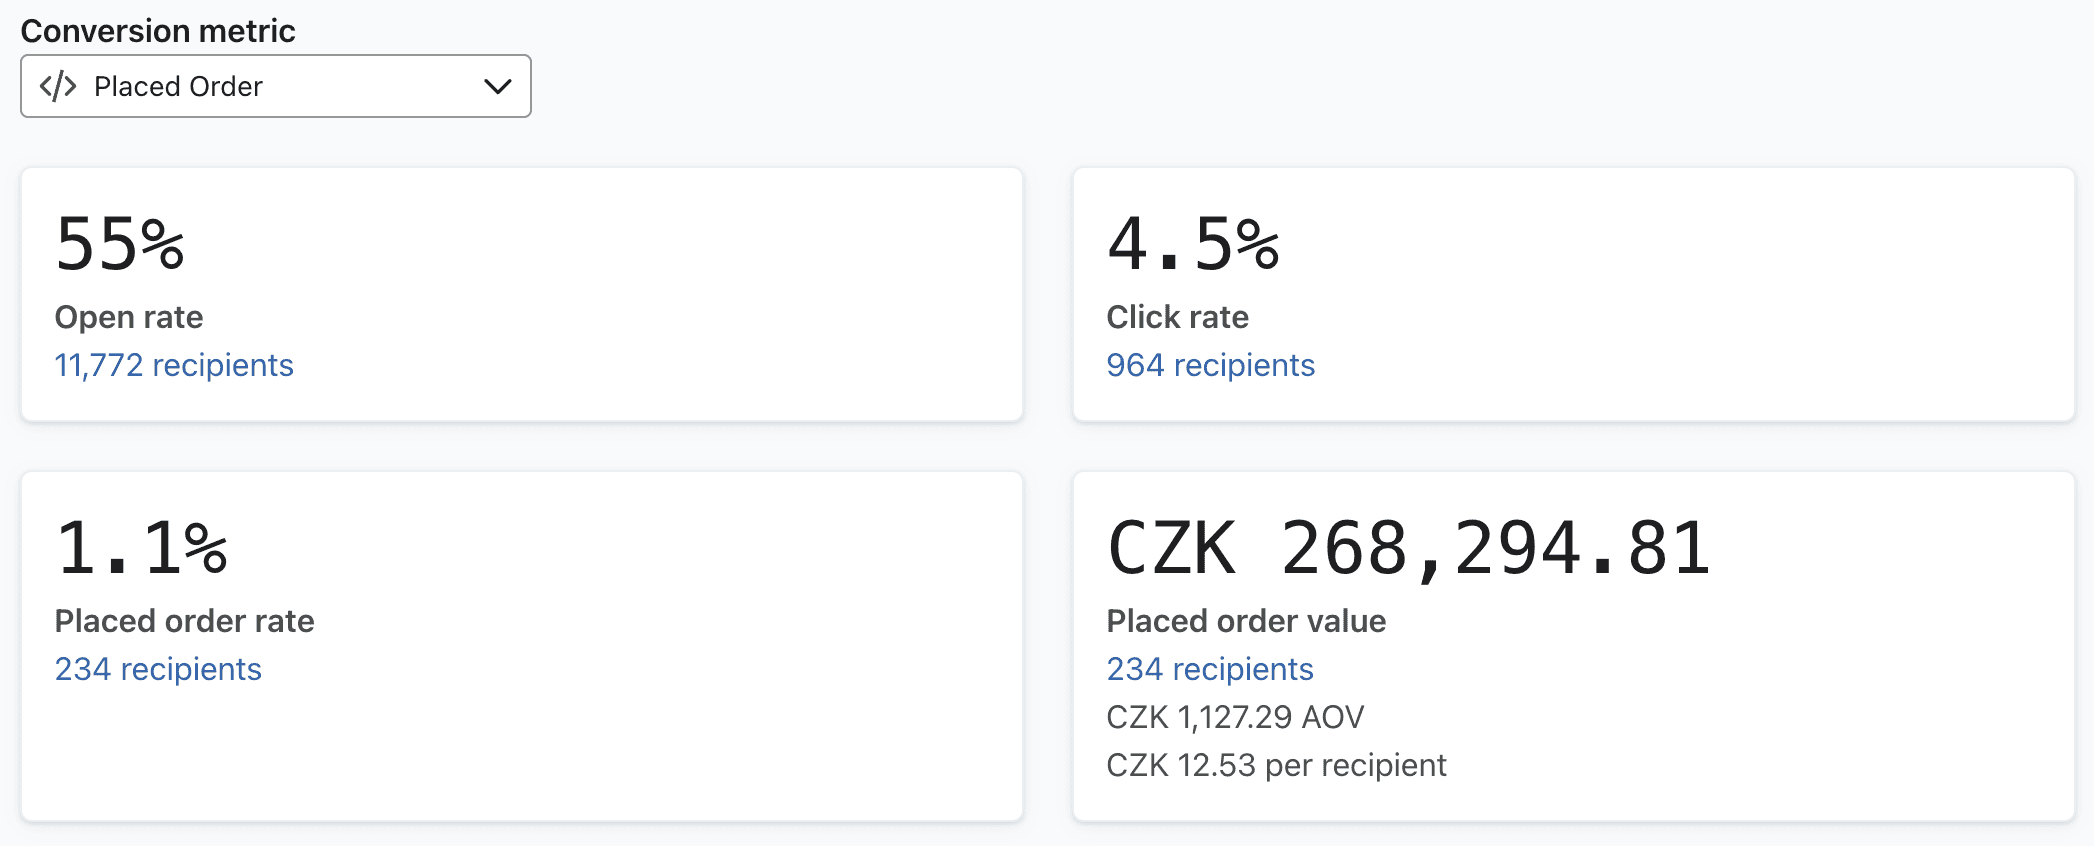View 234 recipients under Placed order rate
Image resolution: width=2094 pixels, height=846 pixels.
158,669
